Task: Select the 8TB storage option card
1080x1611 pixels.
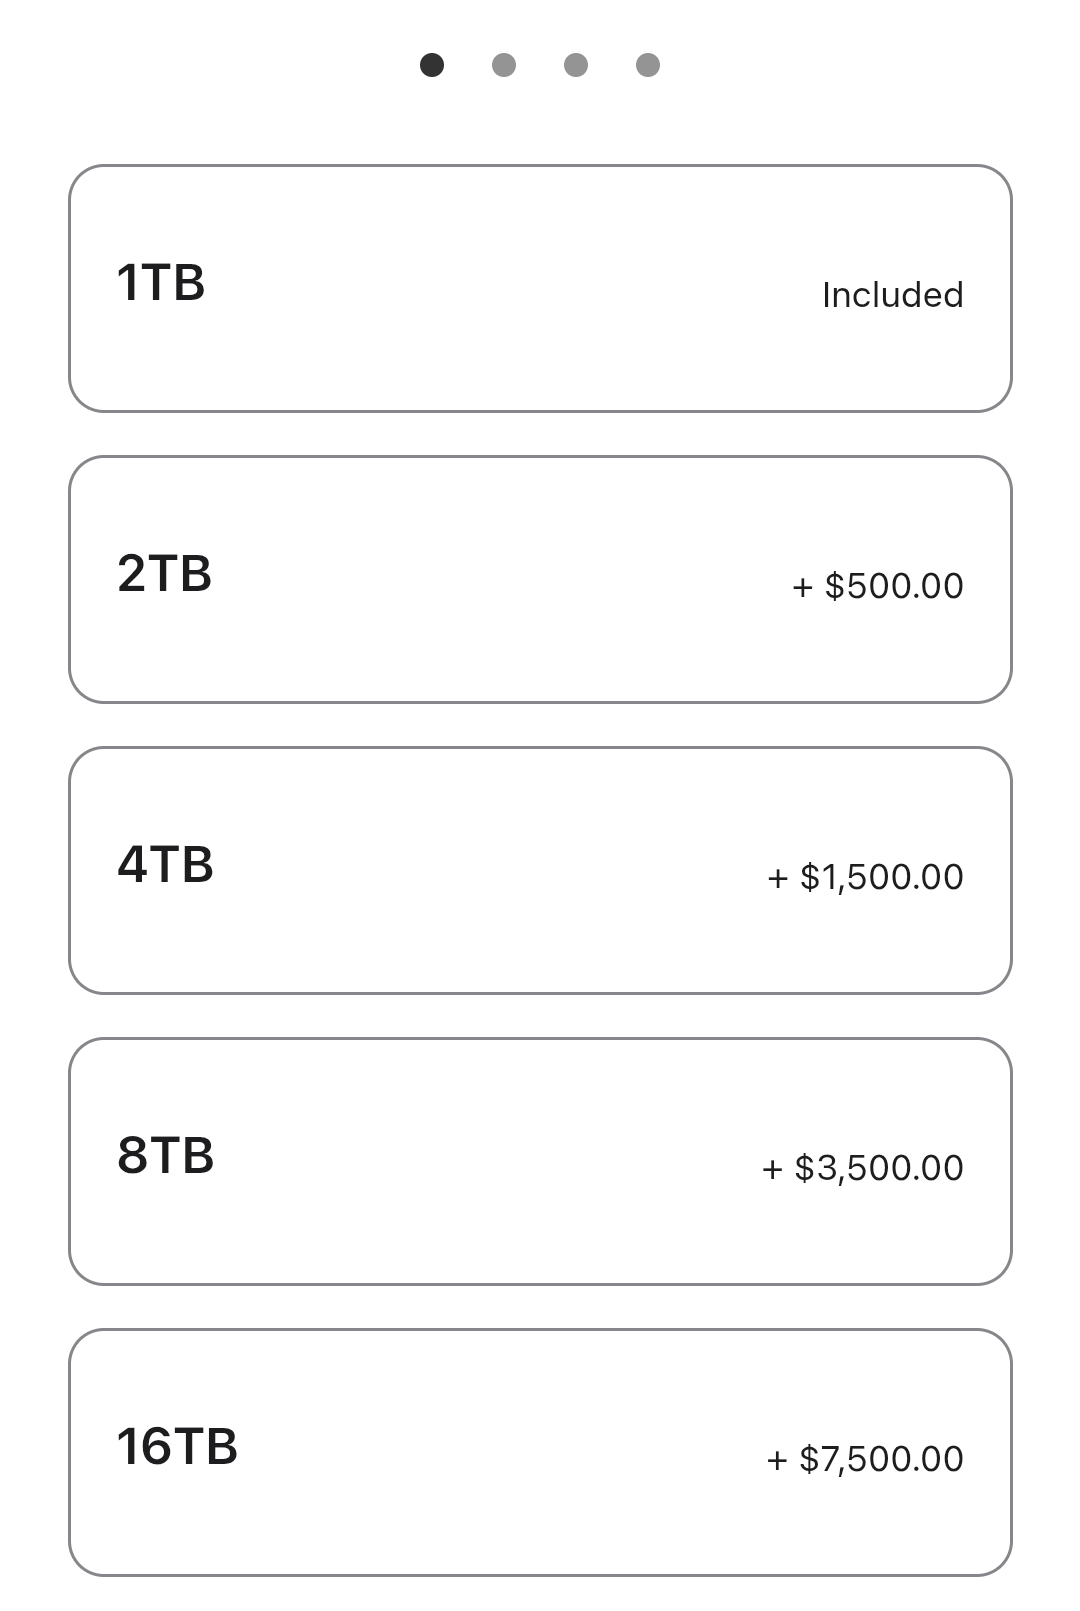Action: point(540,1161)
